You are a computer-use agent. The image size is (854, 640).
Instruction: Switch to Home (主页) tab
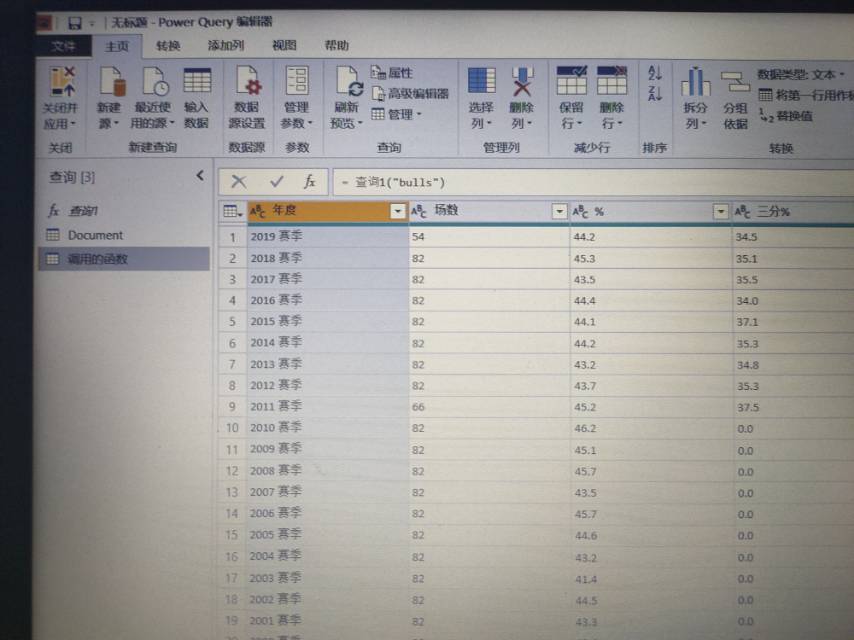coord(117,46)
